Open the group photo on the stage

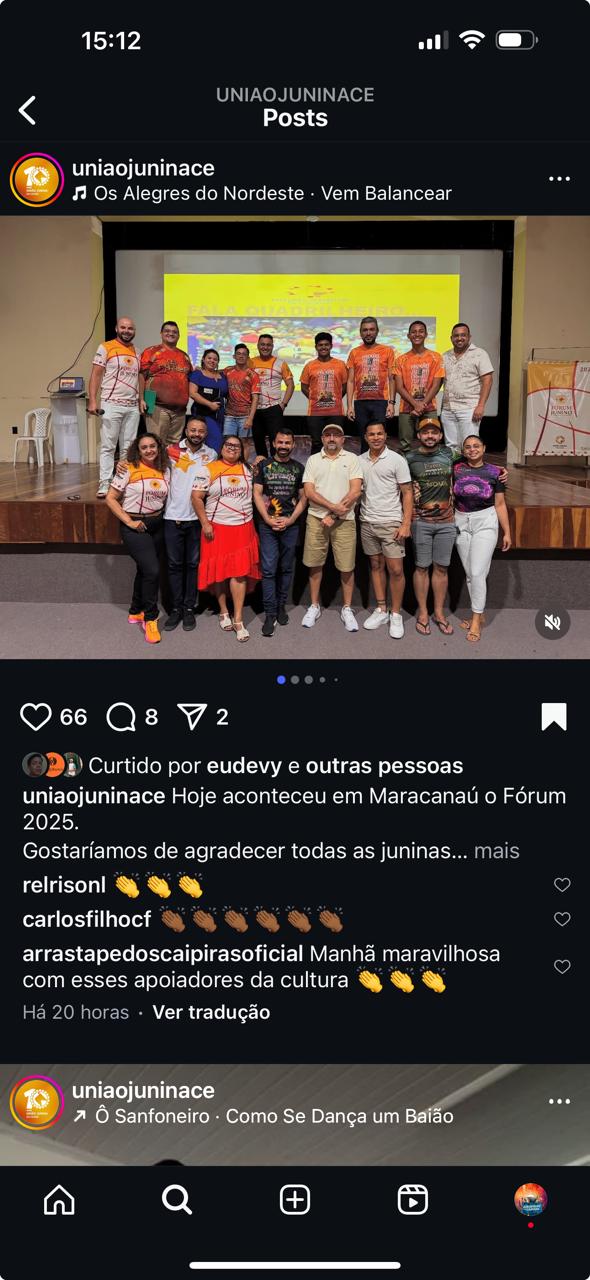(x=295, y=438)
